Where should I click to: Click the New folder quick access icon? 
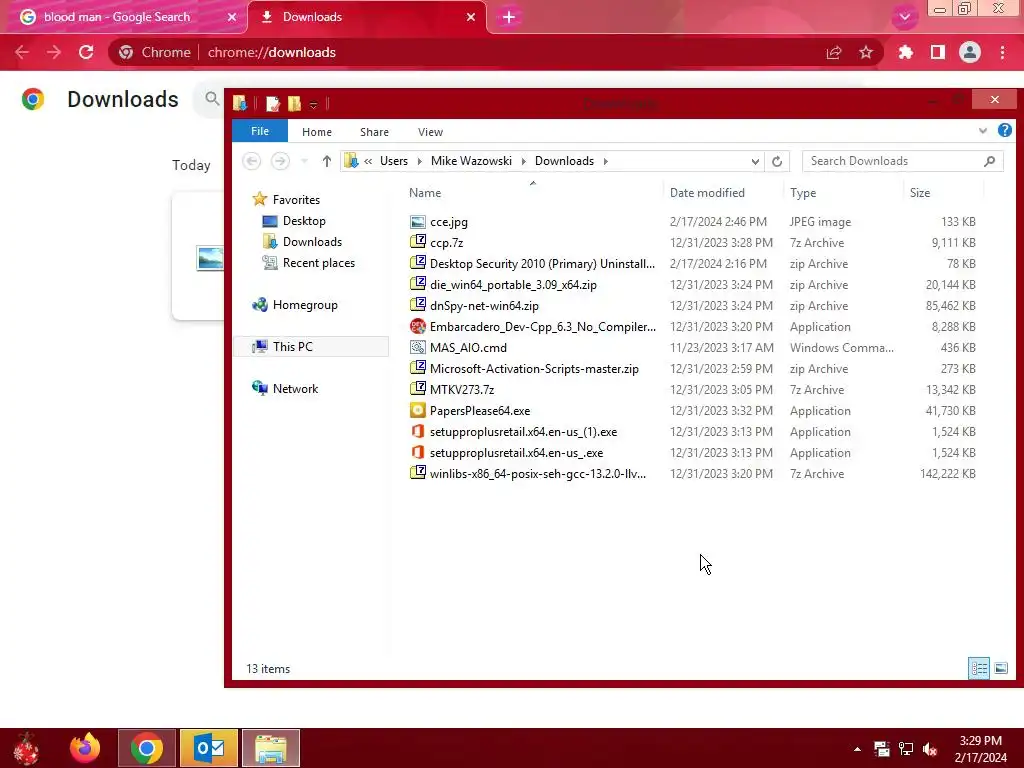[x=295, y=103]
